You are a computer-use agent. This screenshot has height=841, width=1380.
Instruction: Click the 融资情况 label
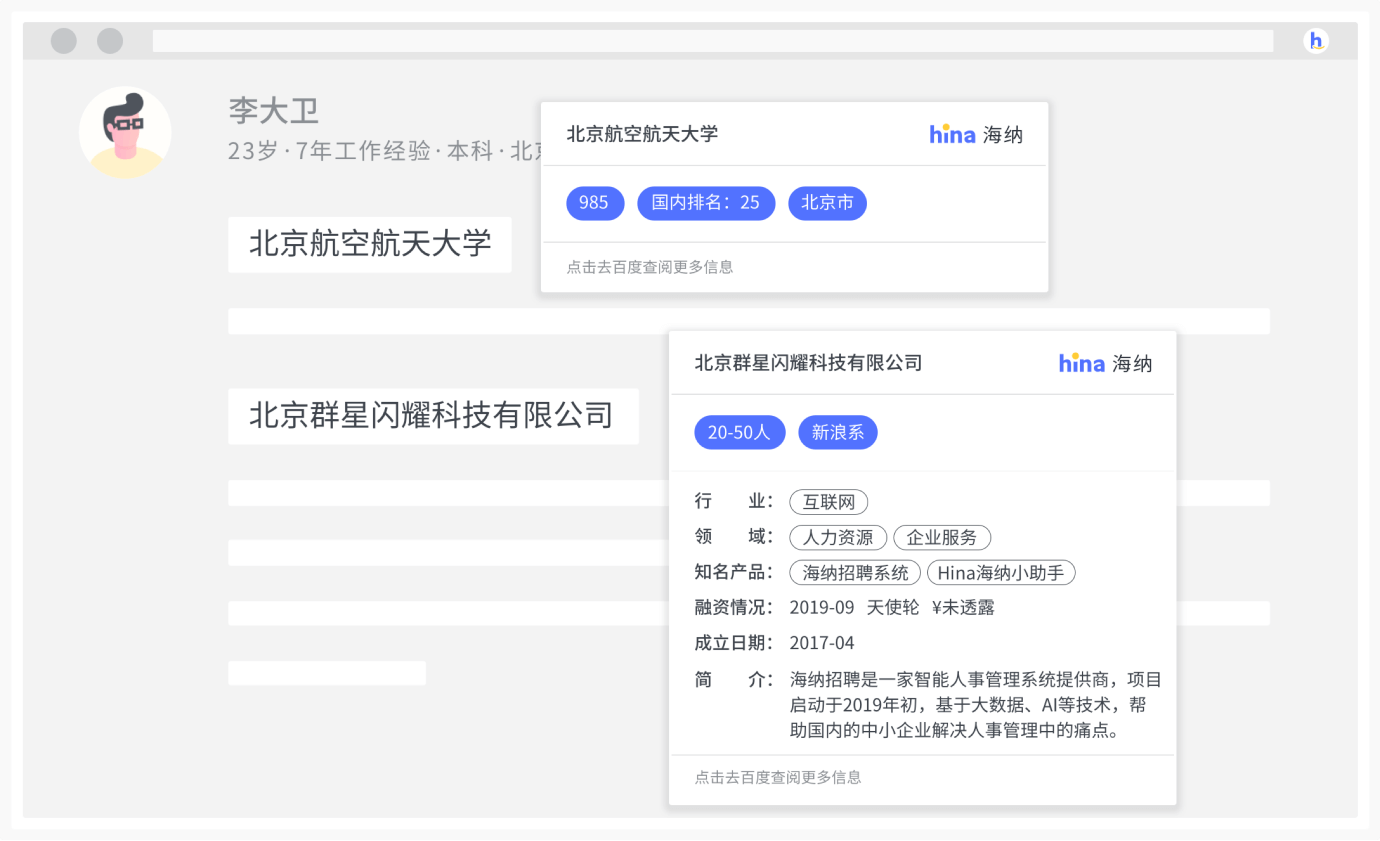[x=734, y=607]
